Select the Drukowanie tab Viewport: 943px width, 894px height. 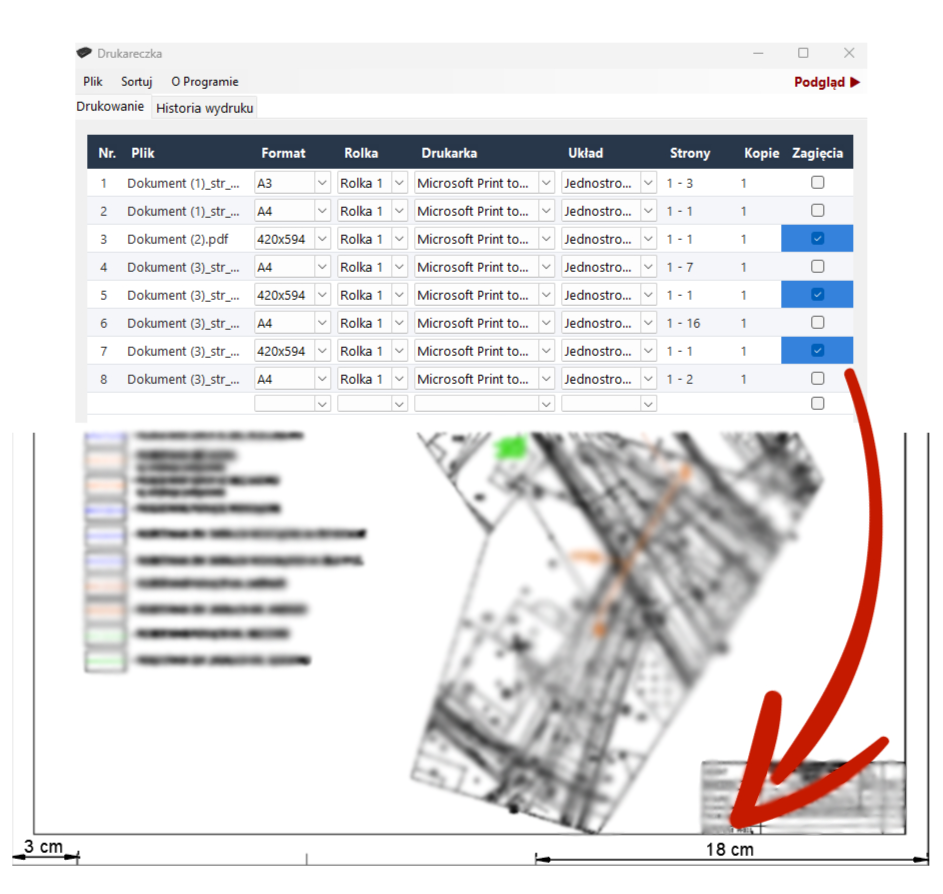(110, 106)
